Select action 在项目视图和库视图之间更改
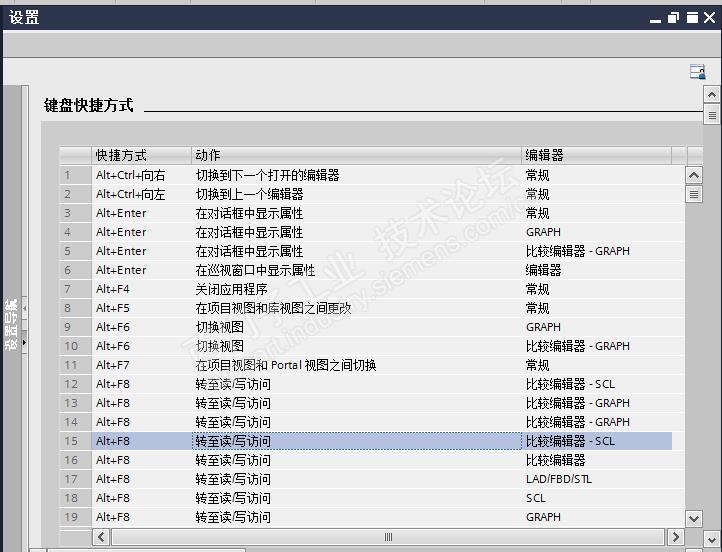The image size is (722, 552). click(356, 308)
